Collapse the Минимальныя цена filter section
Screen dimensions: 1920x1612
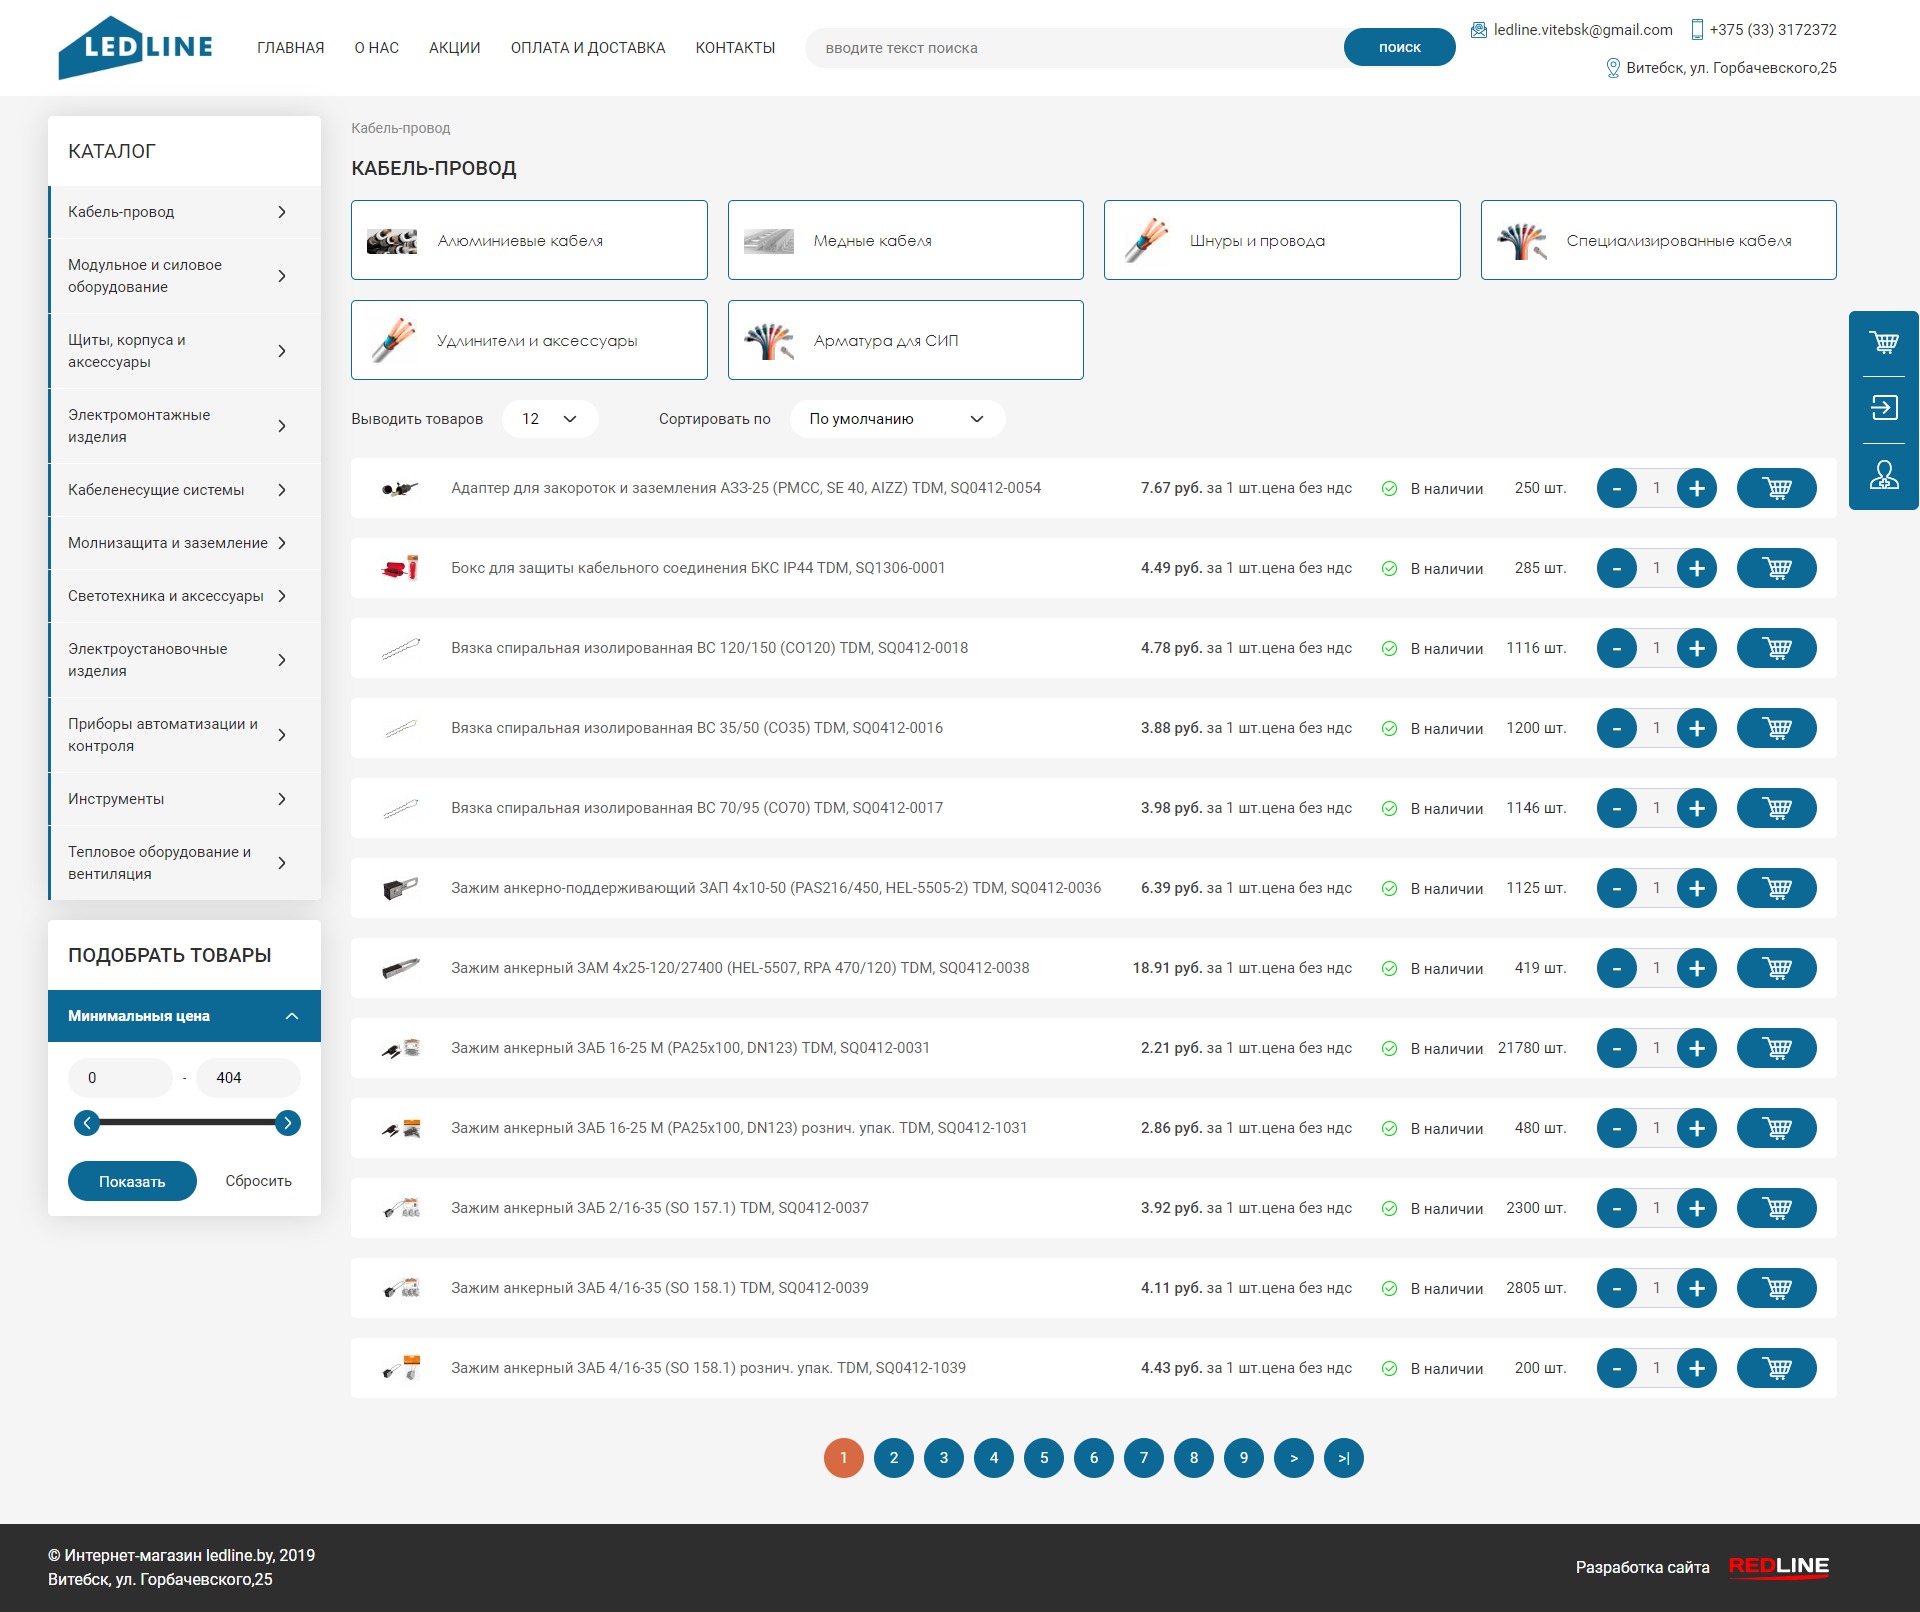tap(292, 1016)
